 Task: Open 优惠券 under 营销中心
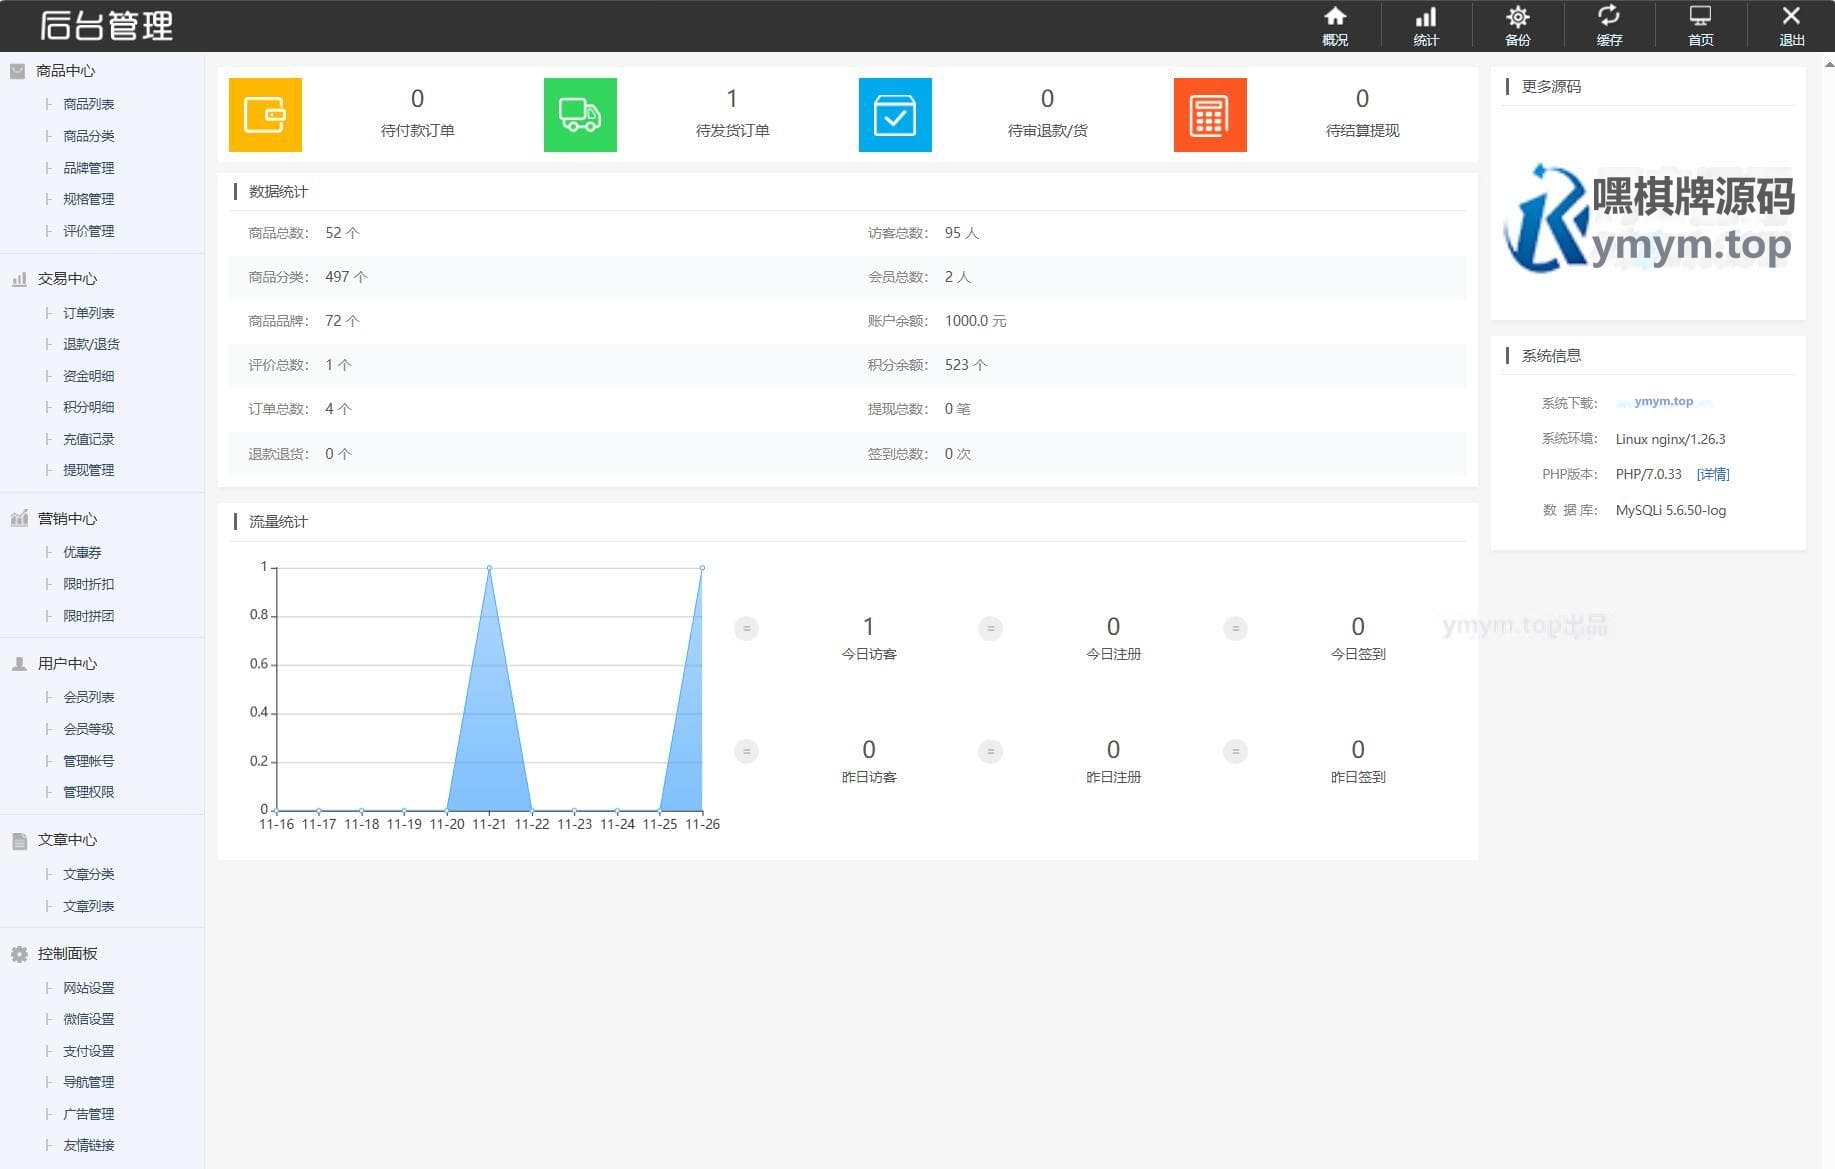coord(82,552)
